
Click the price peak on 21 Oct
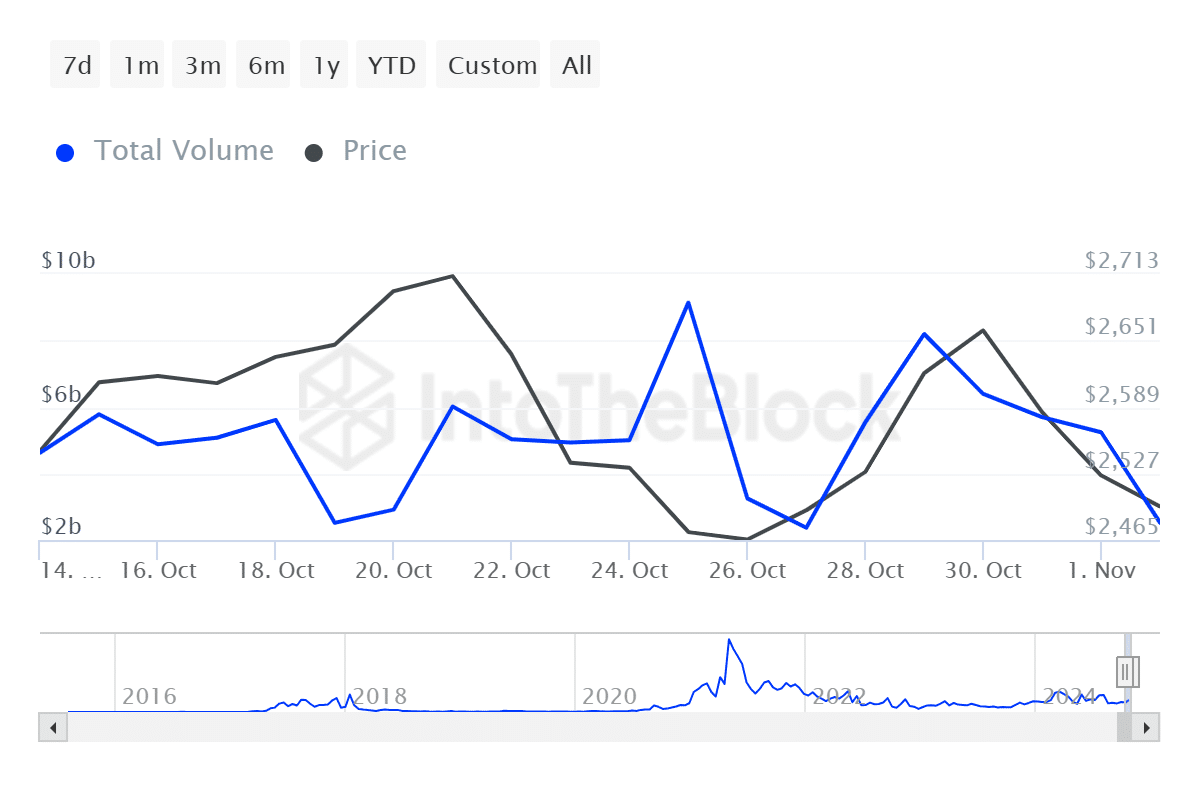tap(452, 276)
